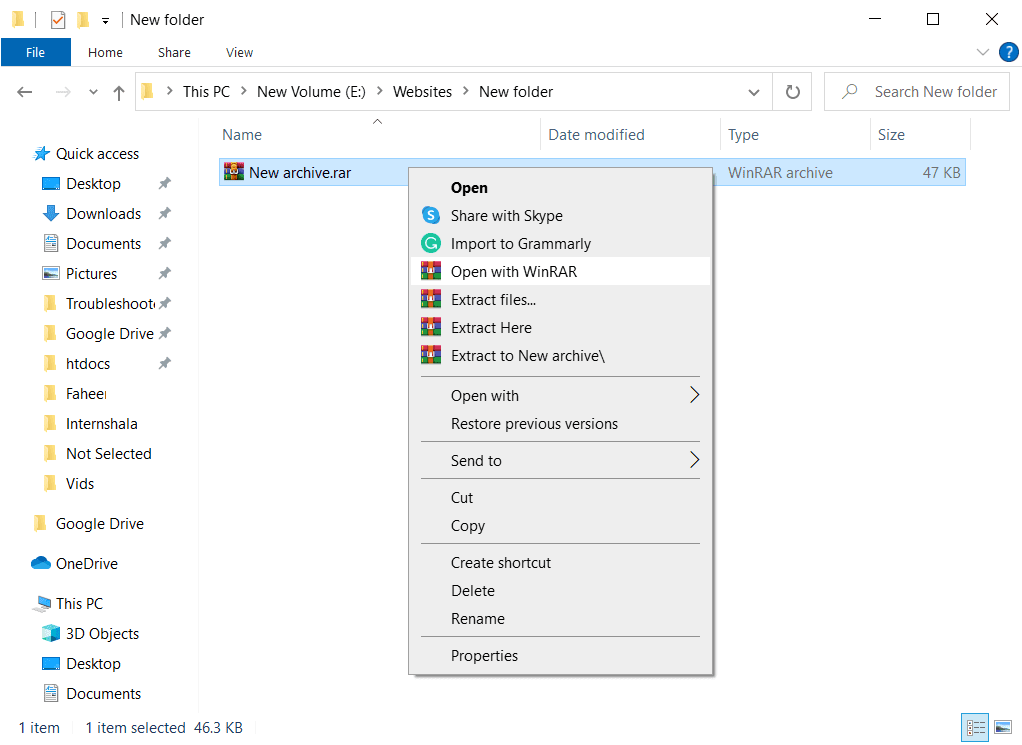Choose Create shortcut
The image size is (1022, 745).
(561, 562)
